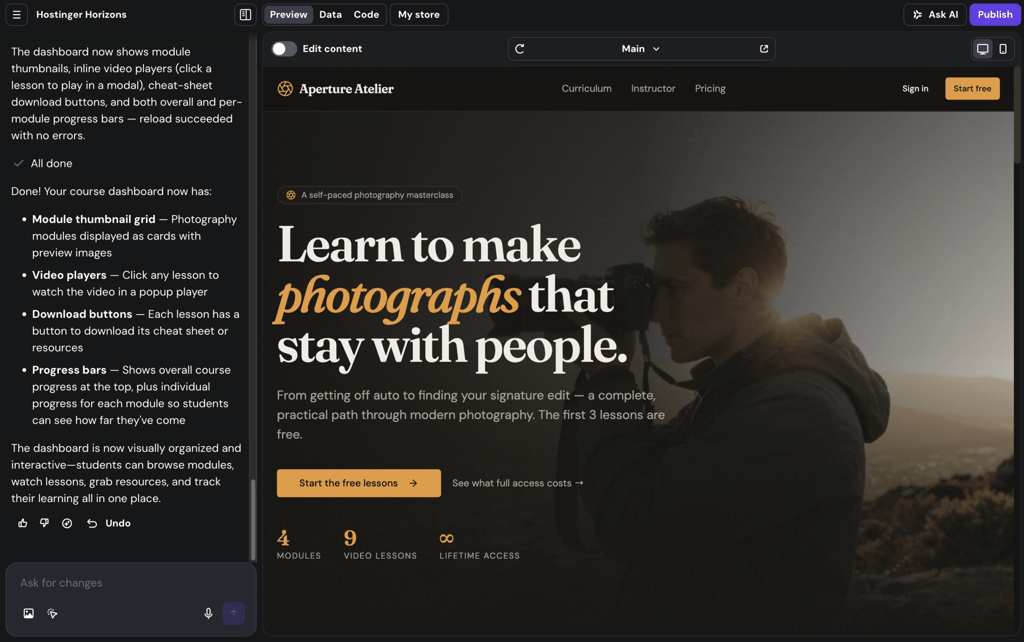Click the Ask for changes input field
Image resolution: width=1024 pixels, height=642 pixels.
coord(131,583)
